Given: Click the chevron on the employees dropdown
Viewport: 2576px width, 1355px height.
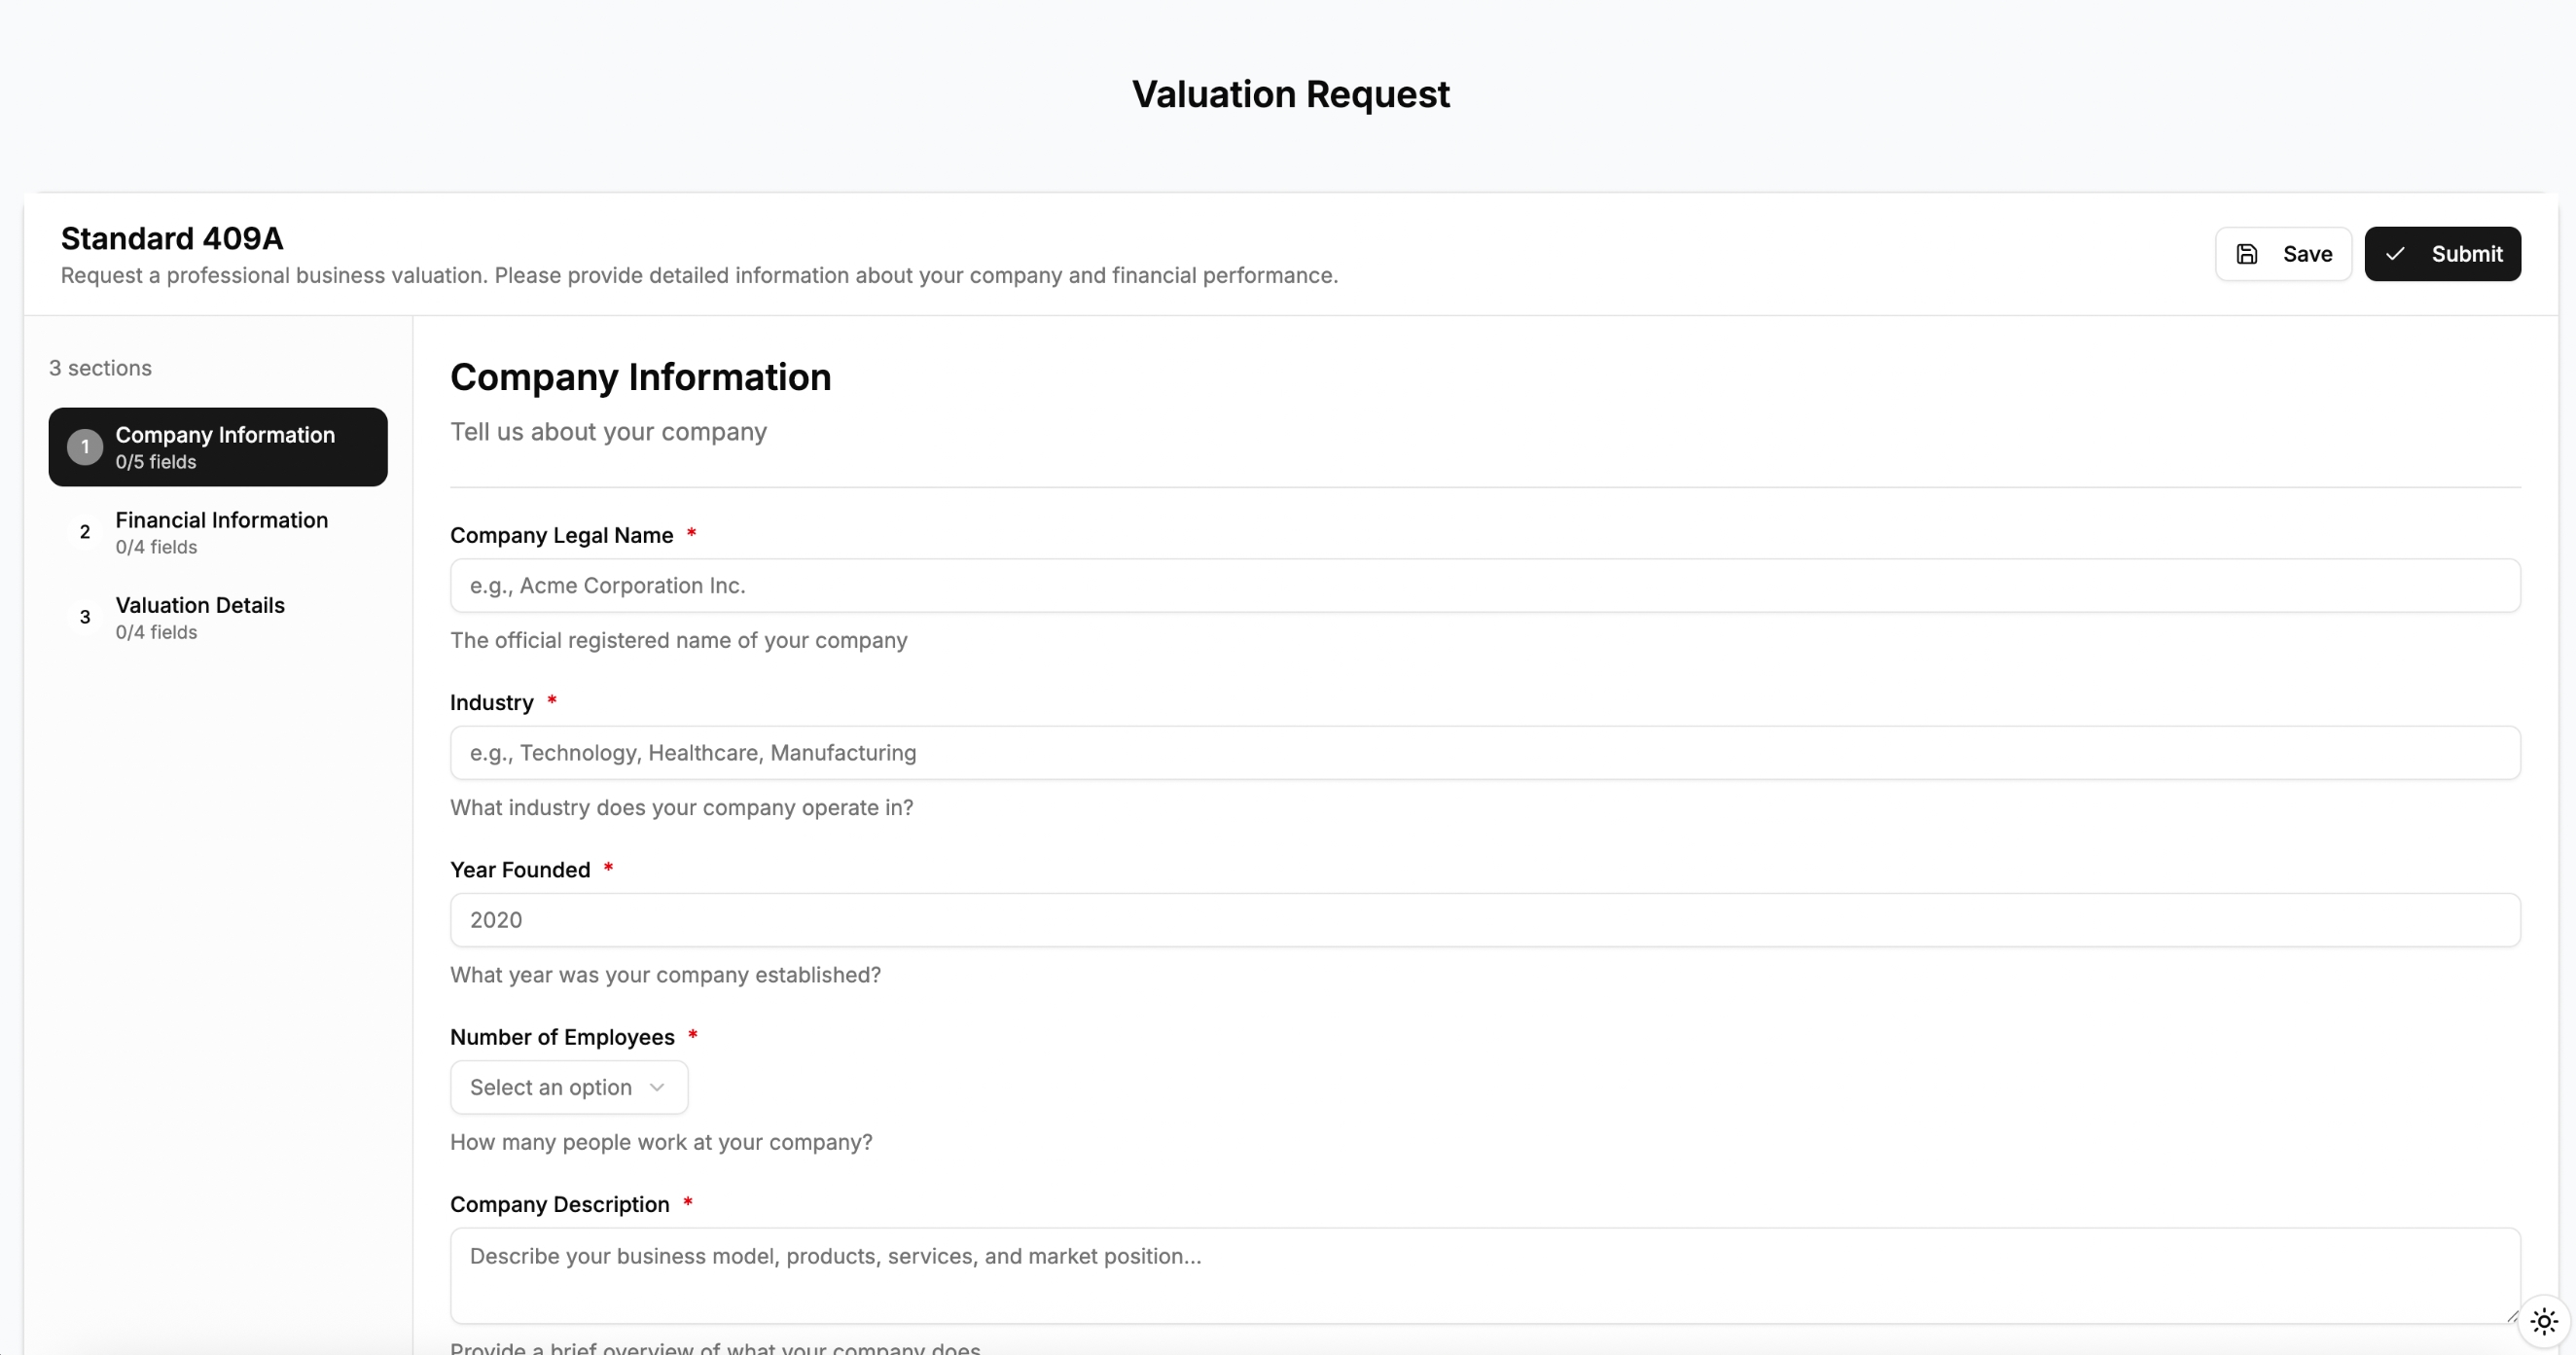Looking at the screenshot, I should (656, 1087).
